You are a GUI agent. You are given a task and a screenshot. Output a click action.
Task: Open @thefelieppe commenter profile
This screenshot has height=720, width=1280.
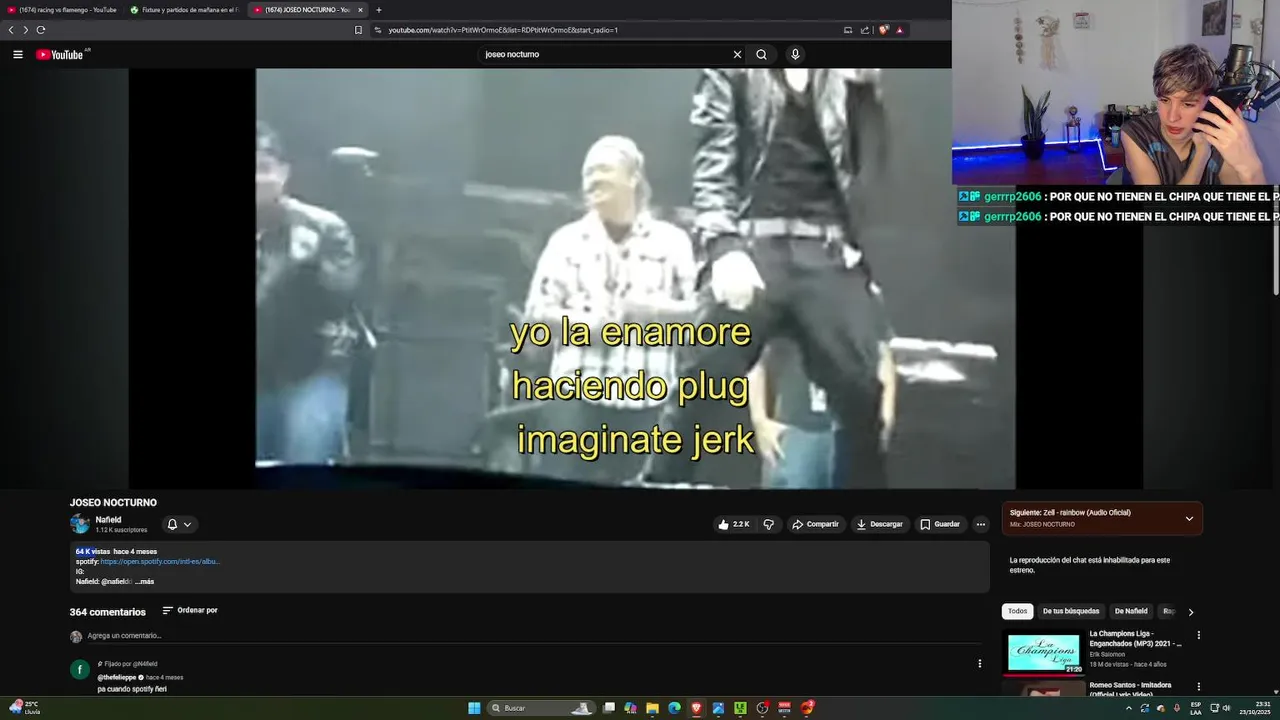[117, 677]
